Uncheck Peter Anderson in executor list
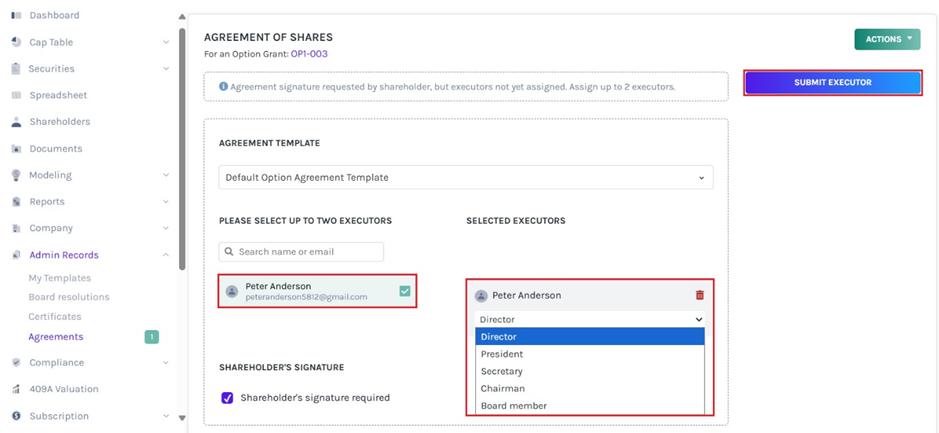The width and height of the screenshot is (939, 433). tap(405, 291)
